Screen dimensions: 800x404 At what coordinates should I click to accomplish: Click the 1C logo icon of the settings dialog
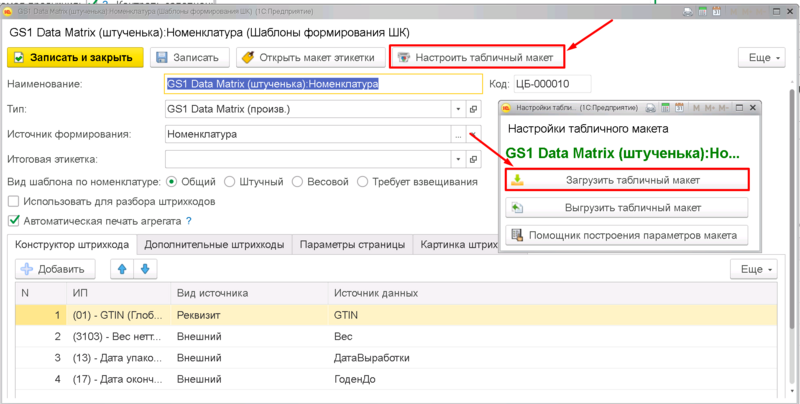pos(507,108)
